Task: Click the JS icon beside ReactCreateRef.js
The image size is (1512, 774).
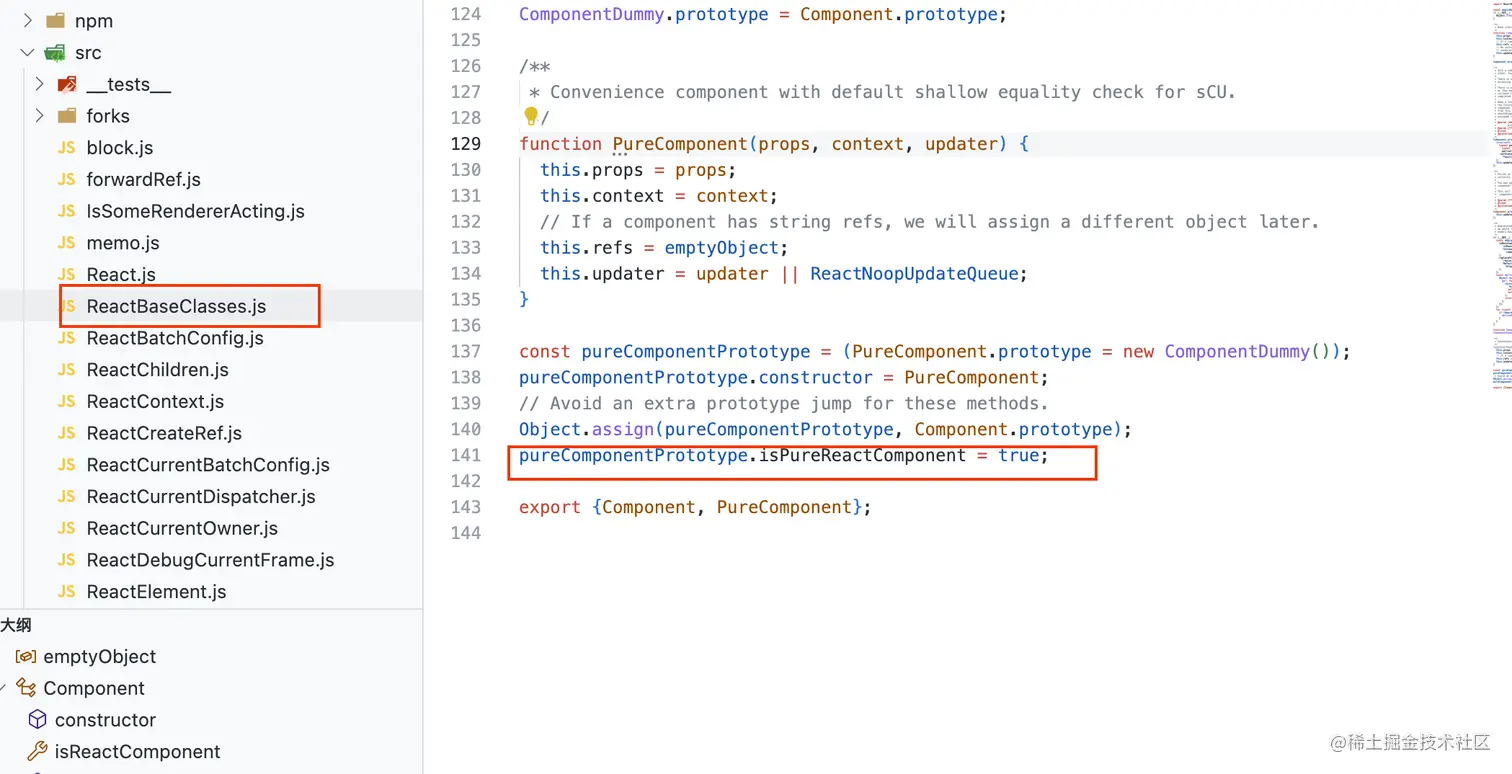Action: (67, 433)
